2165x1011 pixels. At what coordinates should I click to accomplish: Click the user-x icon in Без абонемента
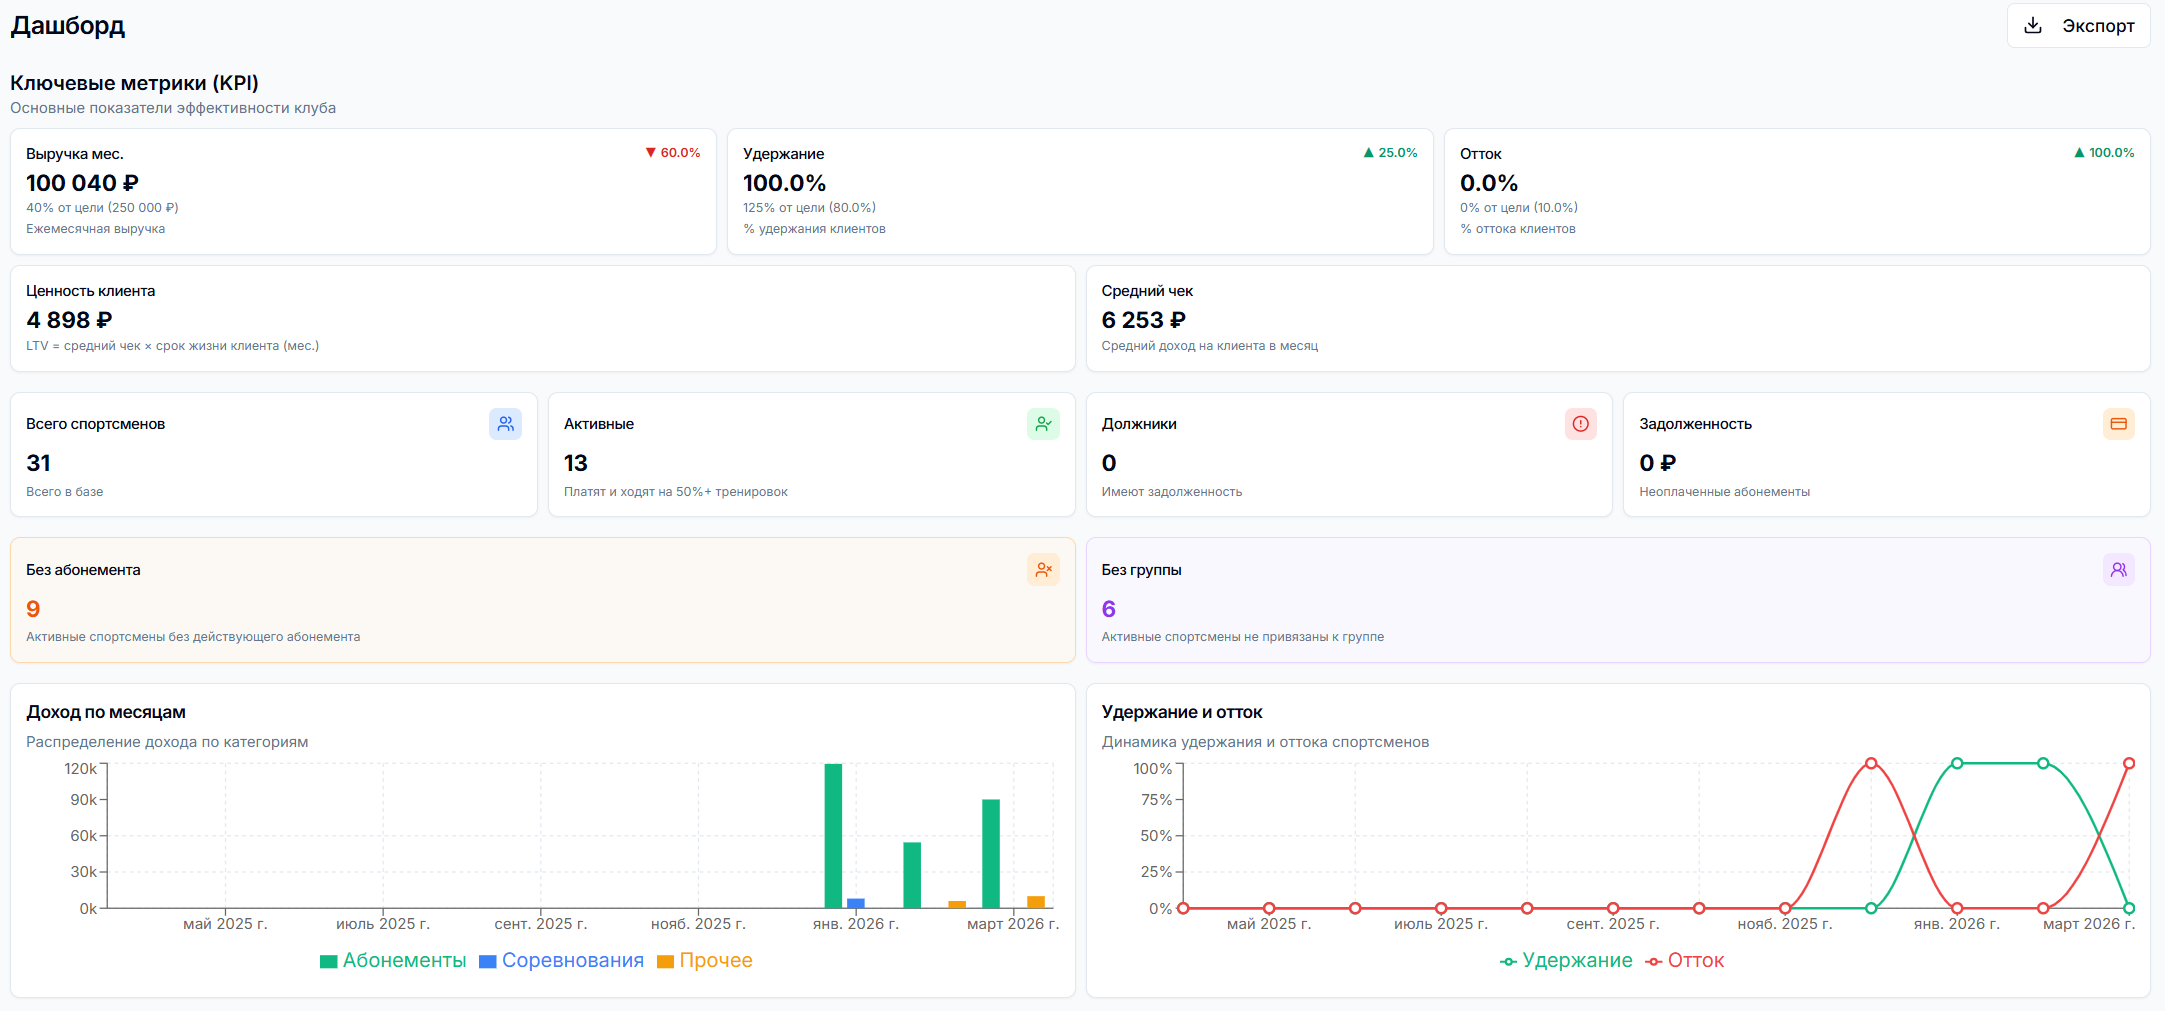point(1043,570)
